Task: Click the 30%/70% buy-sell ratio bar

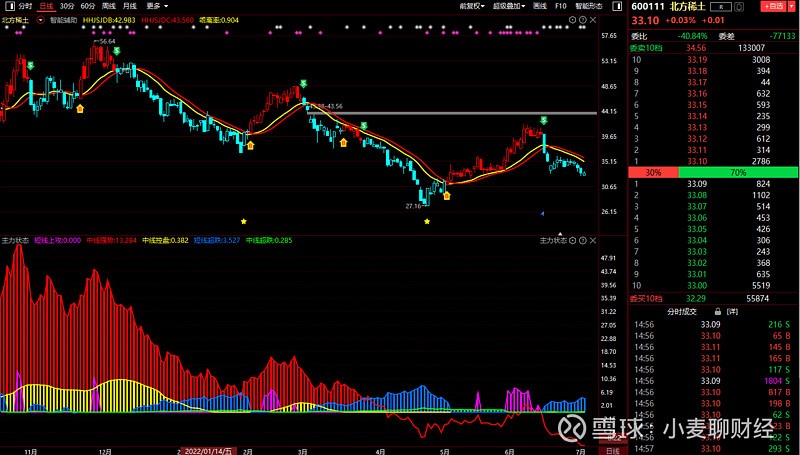Action: (712, 172)
